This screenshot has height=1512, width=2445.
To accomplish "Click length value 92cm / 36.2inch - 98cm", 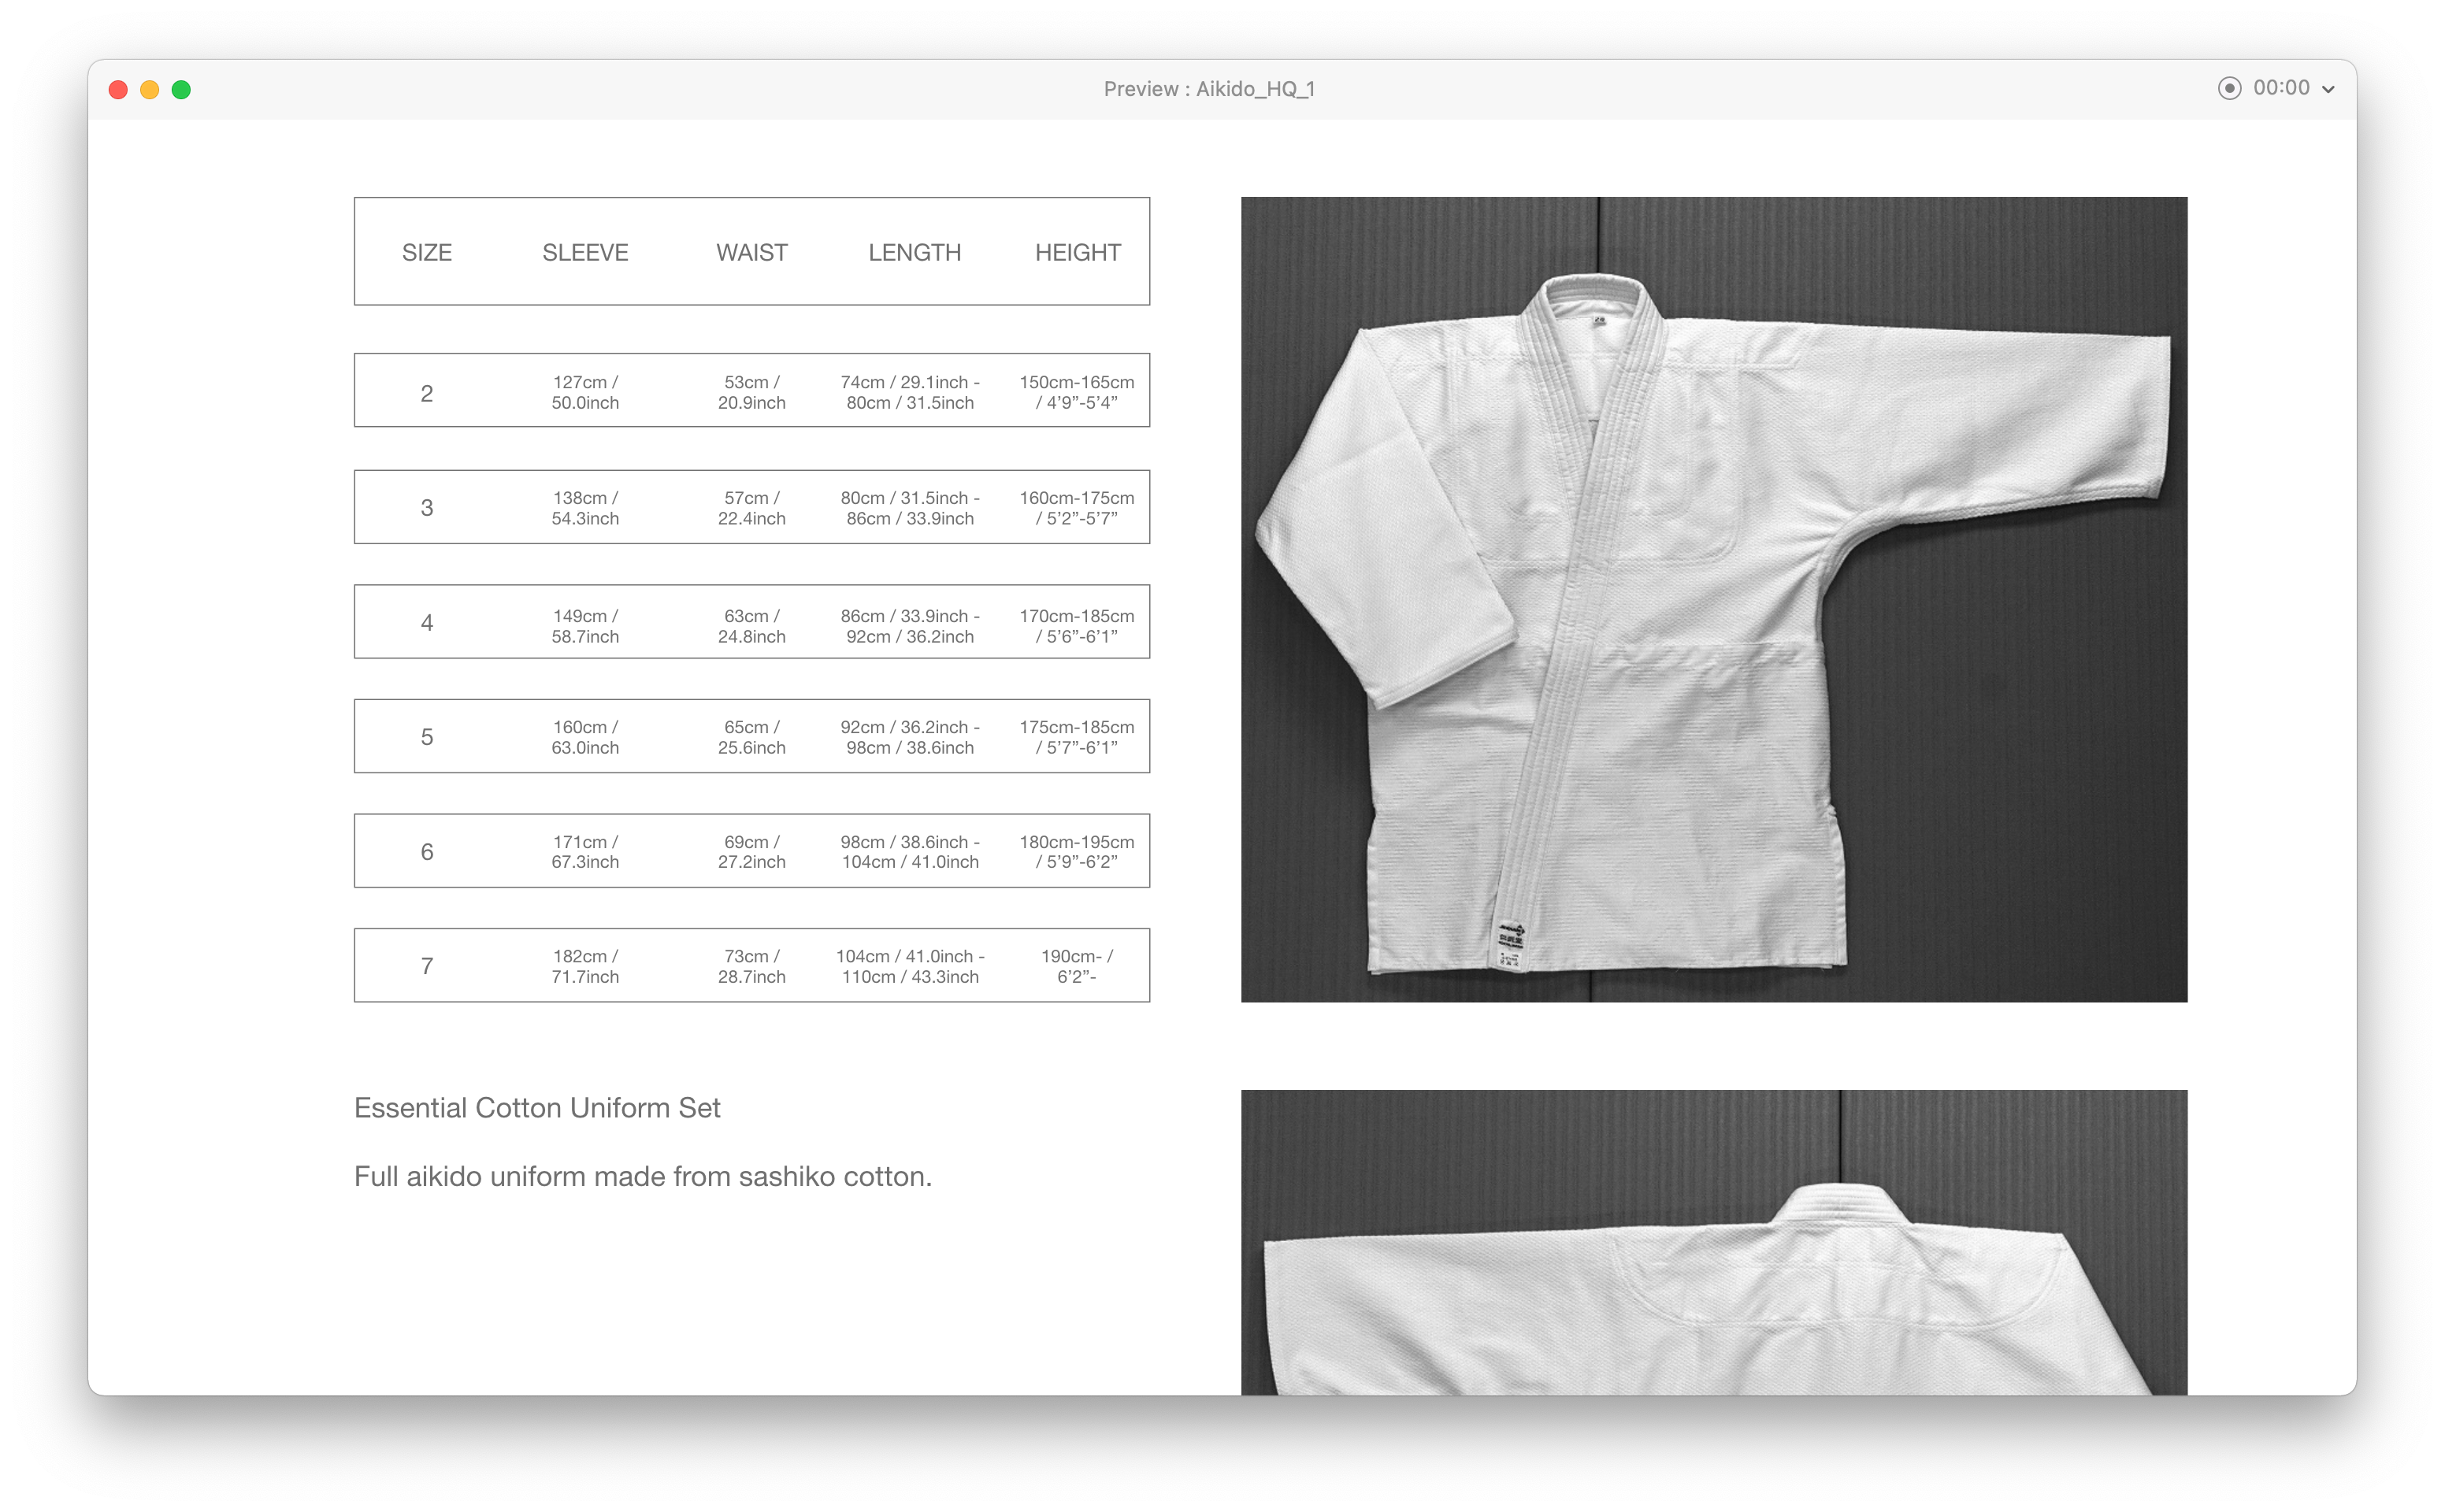I will pyautogui.click(x=910, y=737).
